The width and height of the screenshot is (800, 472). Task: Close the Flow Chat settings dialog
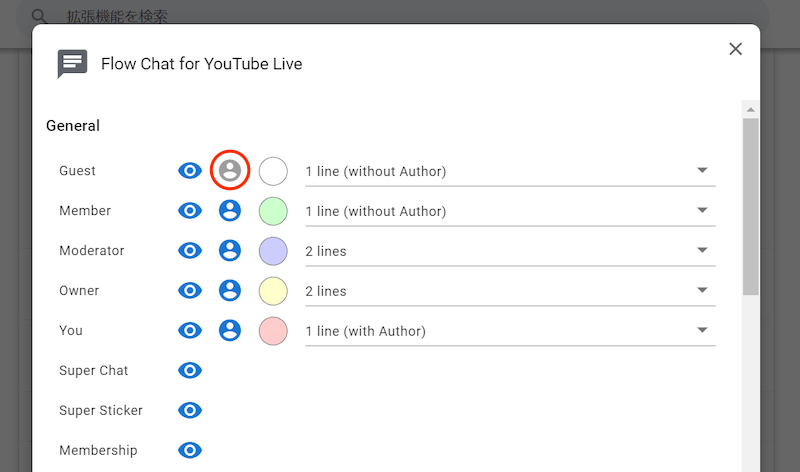tap(736, 49)
